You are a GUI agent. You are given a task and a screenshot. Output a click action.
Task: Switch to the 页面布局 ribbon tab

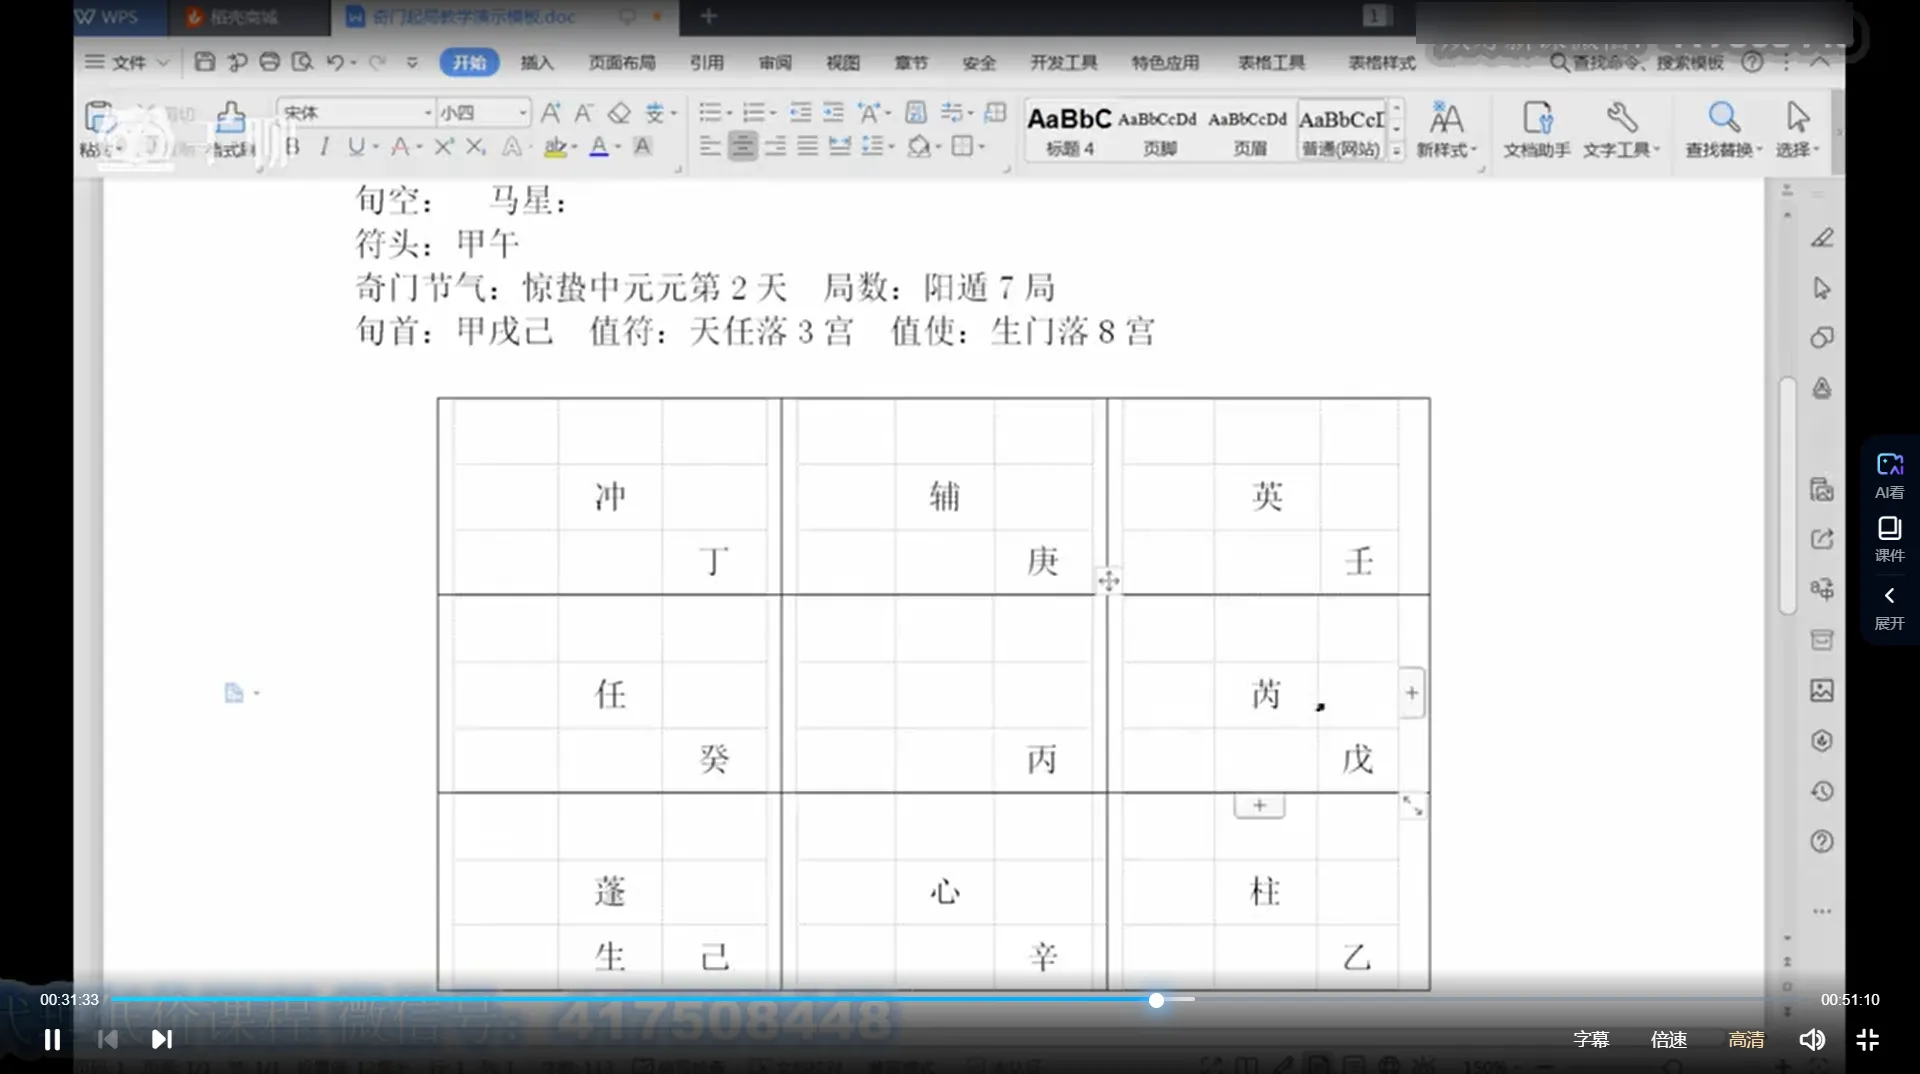pos(622,63)
